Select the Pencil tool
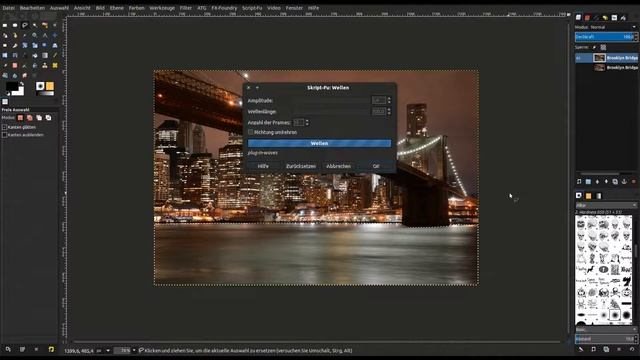This screenshot has width=640, height=360. pyautogui.click(x=55, y=55)
